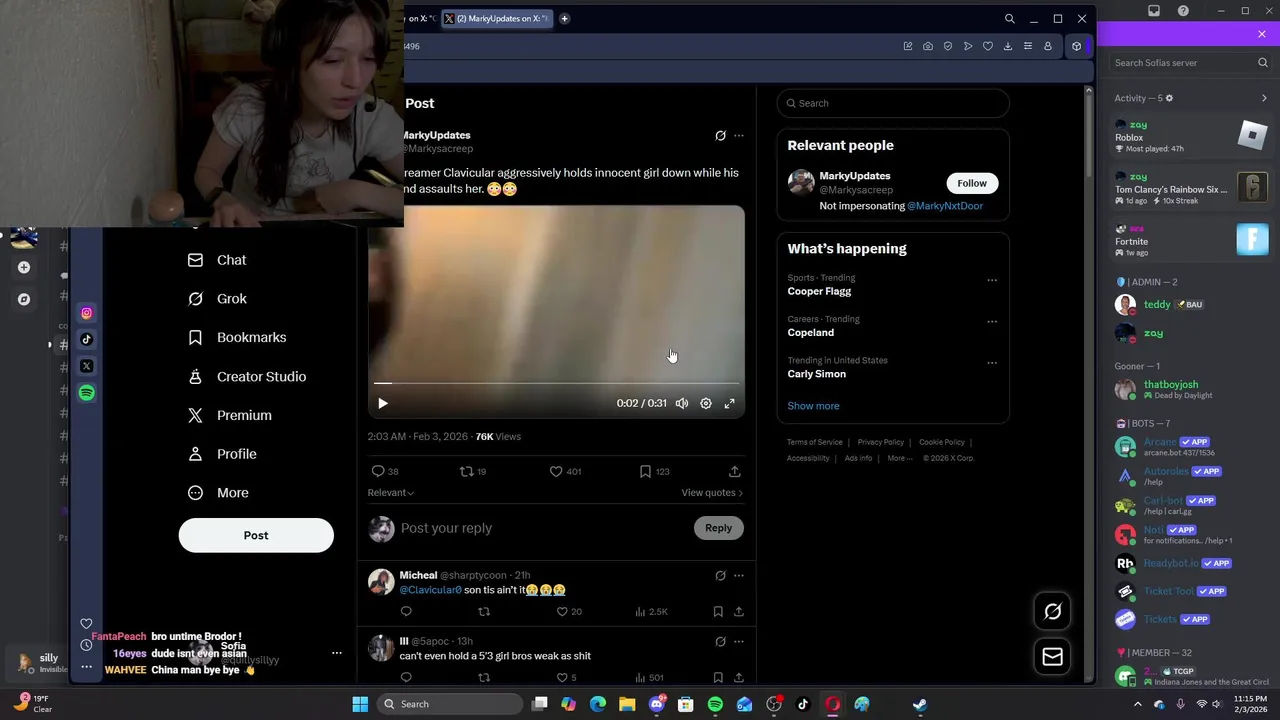Enter fullscreen on the video player
Screen dimensions: 1280x720
click(x=730, y=403)
